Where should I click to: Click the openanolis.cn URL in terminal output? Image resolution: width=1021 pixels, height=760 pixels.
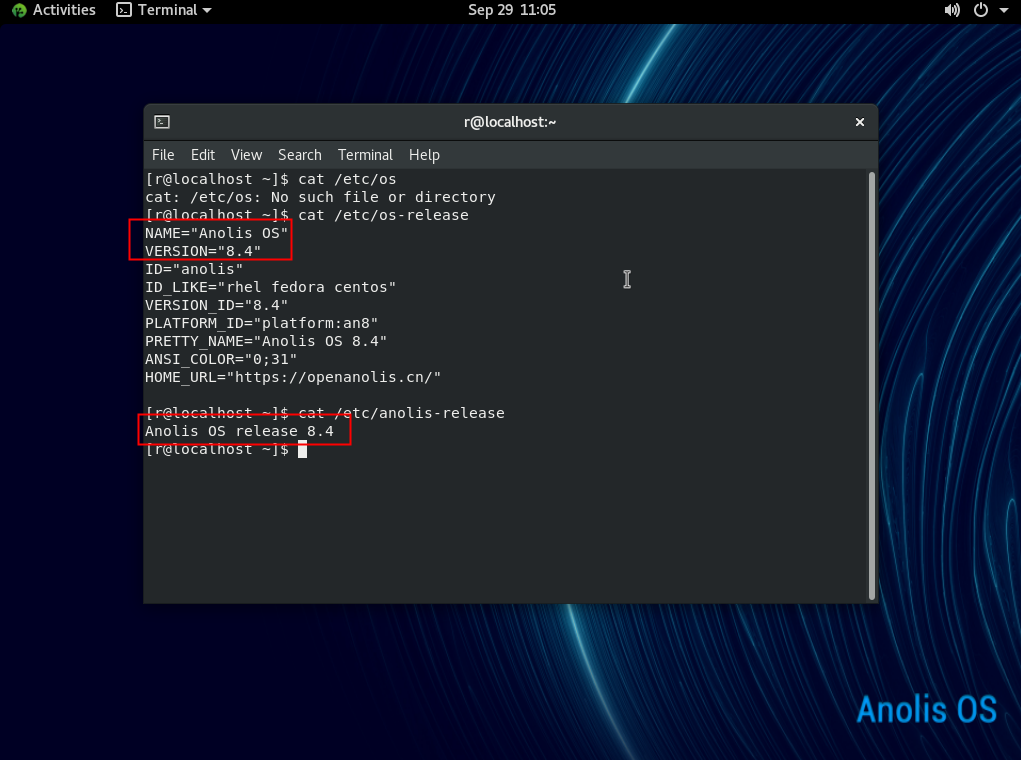[336, 377]
